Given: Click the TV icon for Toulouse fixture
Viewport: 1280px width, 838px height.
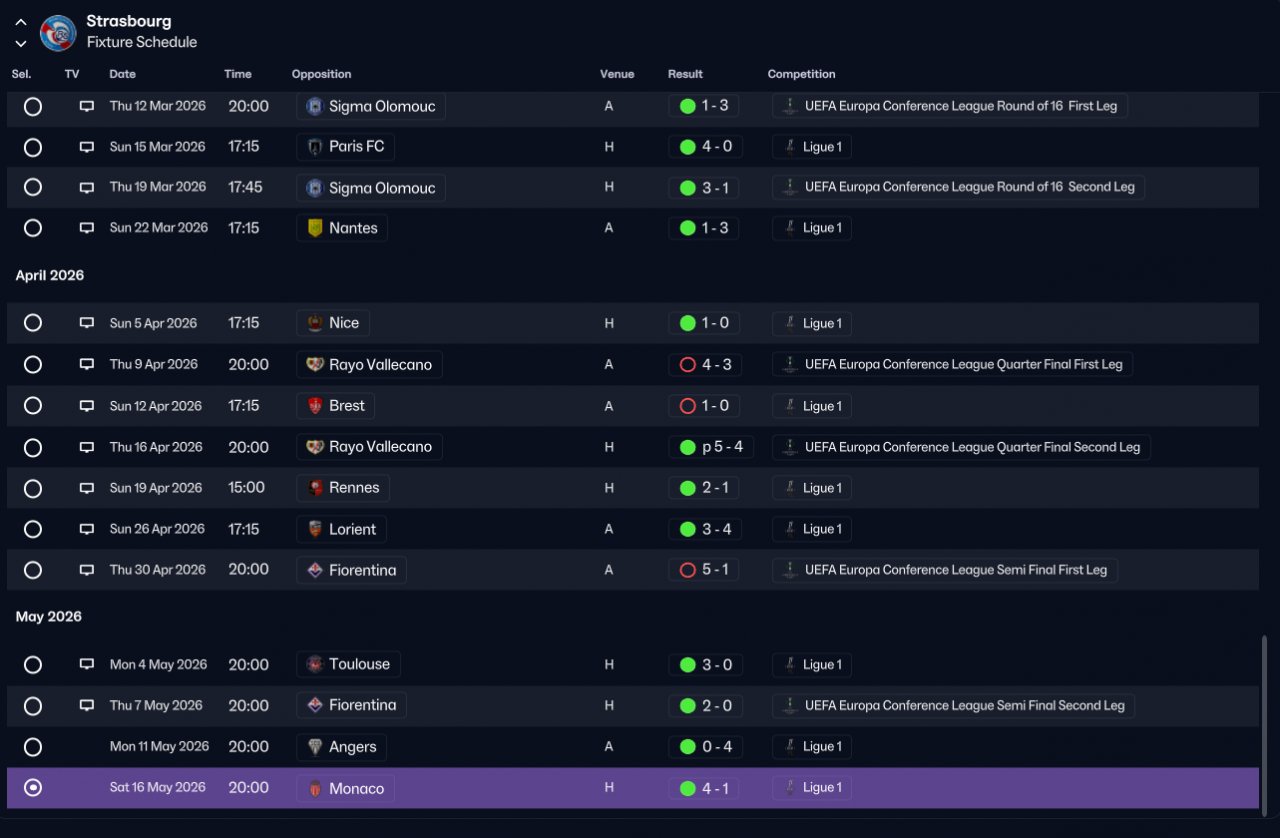Looking at the screenshot, I should pos(87,665).
